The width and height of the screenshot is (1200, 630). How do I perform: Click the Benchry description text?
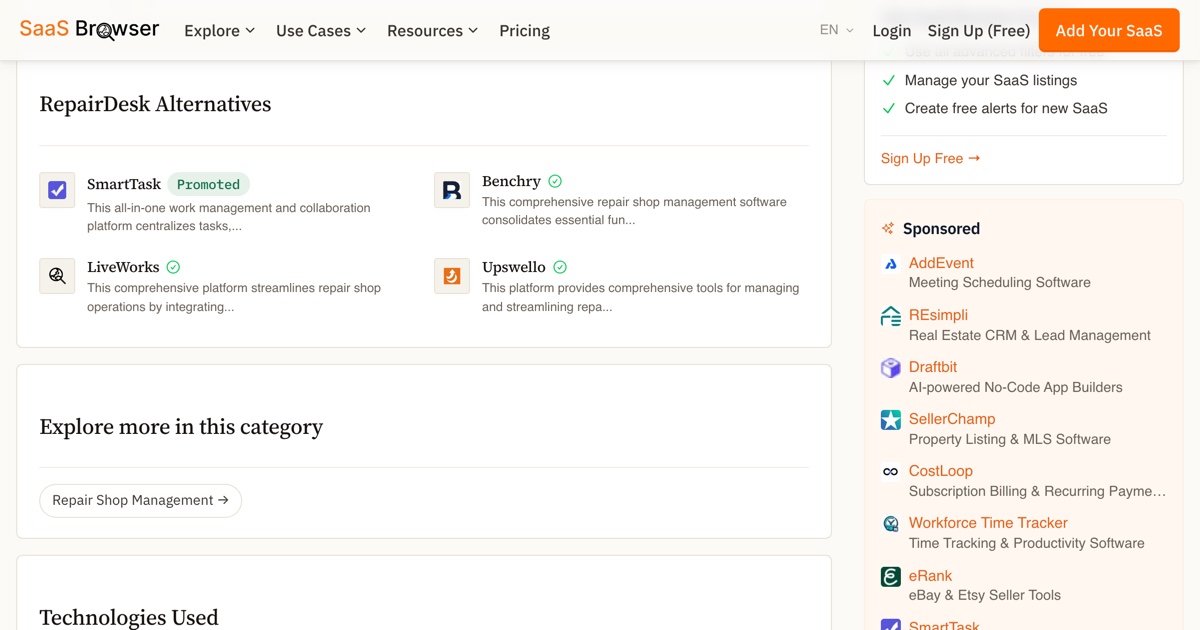point(634,211)
